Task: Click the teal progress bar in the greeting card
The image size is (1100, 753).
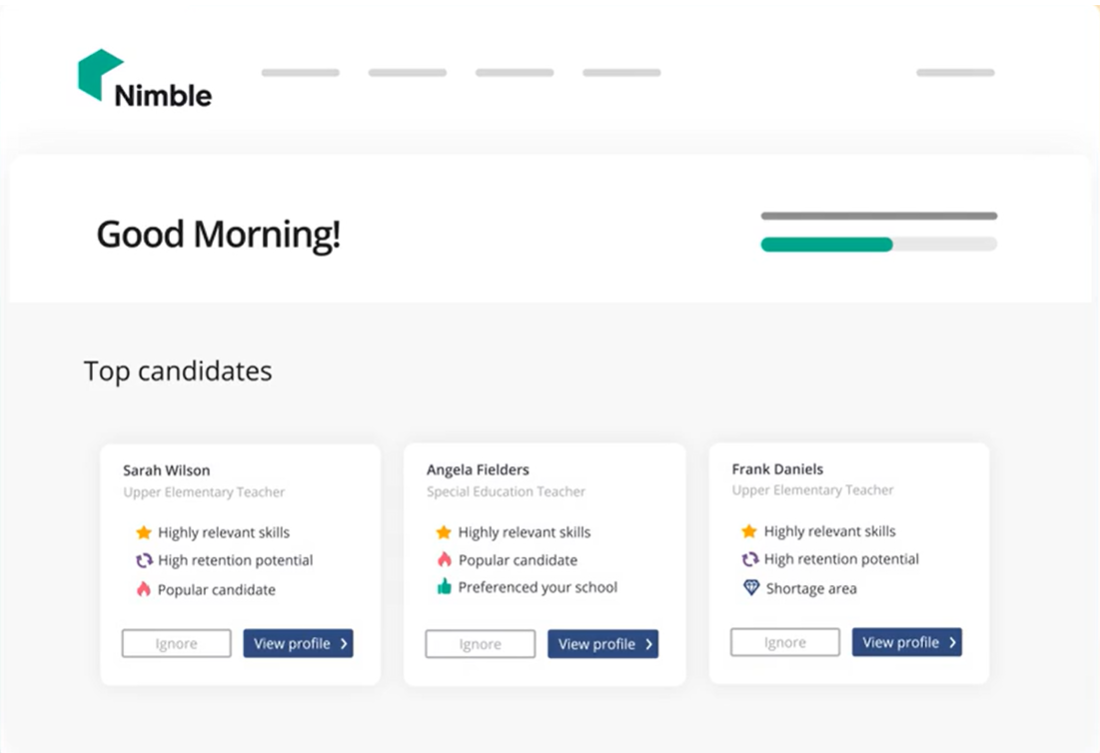Action: 827,243
